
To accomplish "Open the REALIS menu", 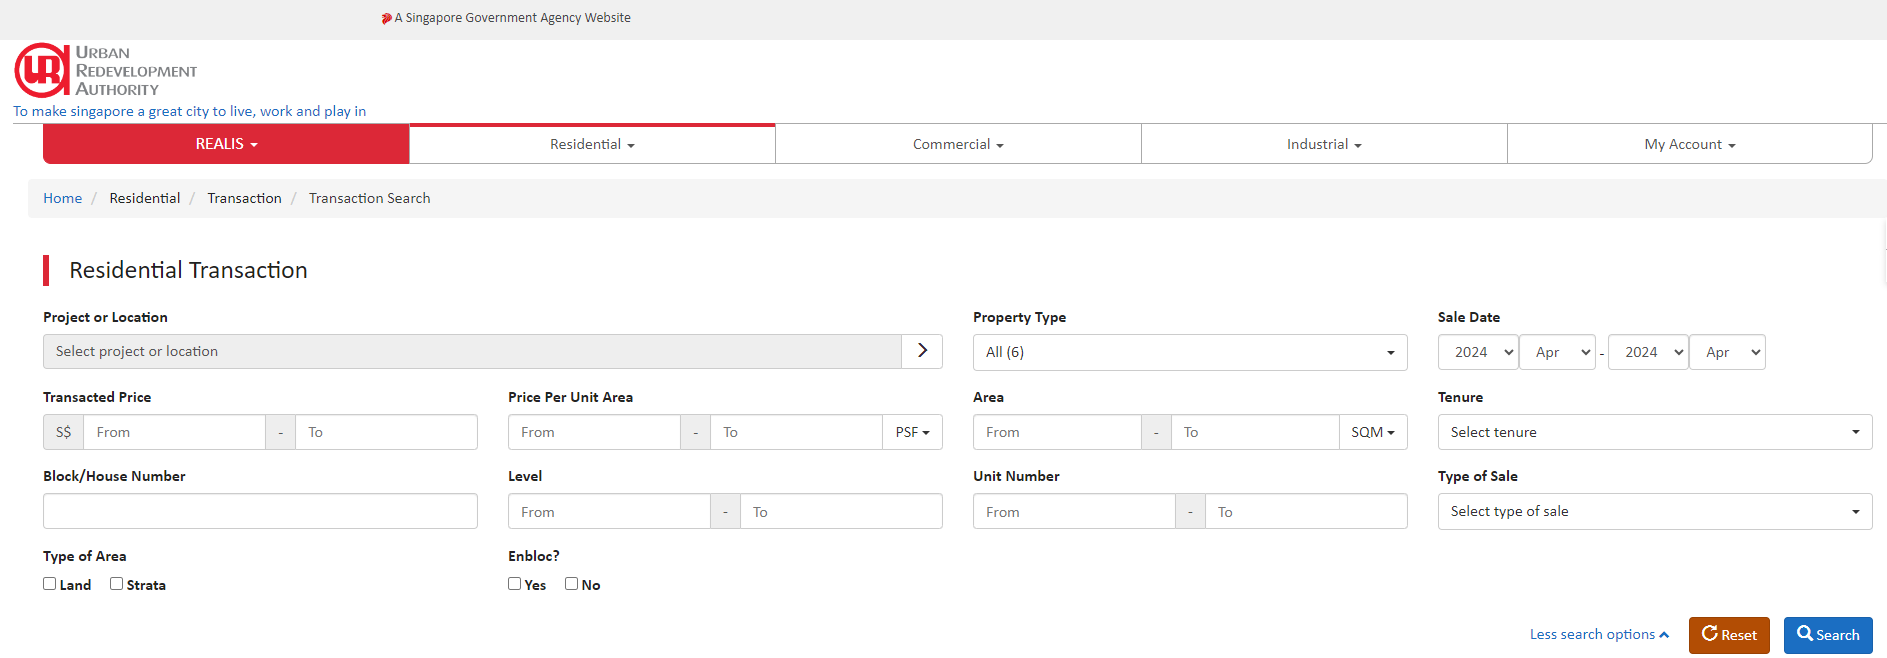I will [226, 144].
